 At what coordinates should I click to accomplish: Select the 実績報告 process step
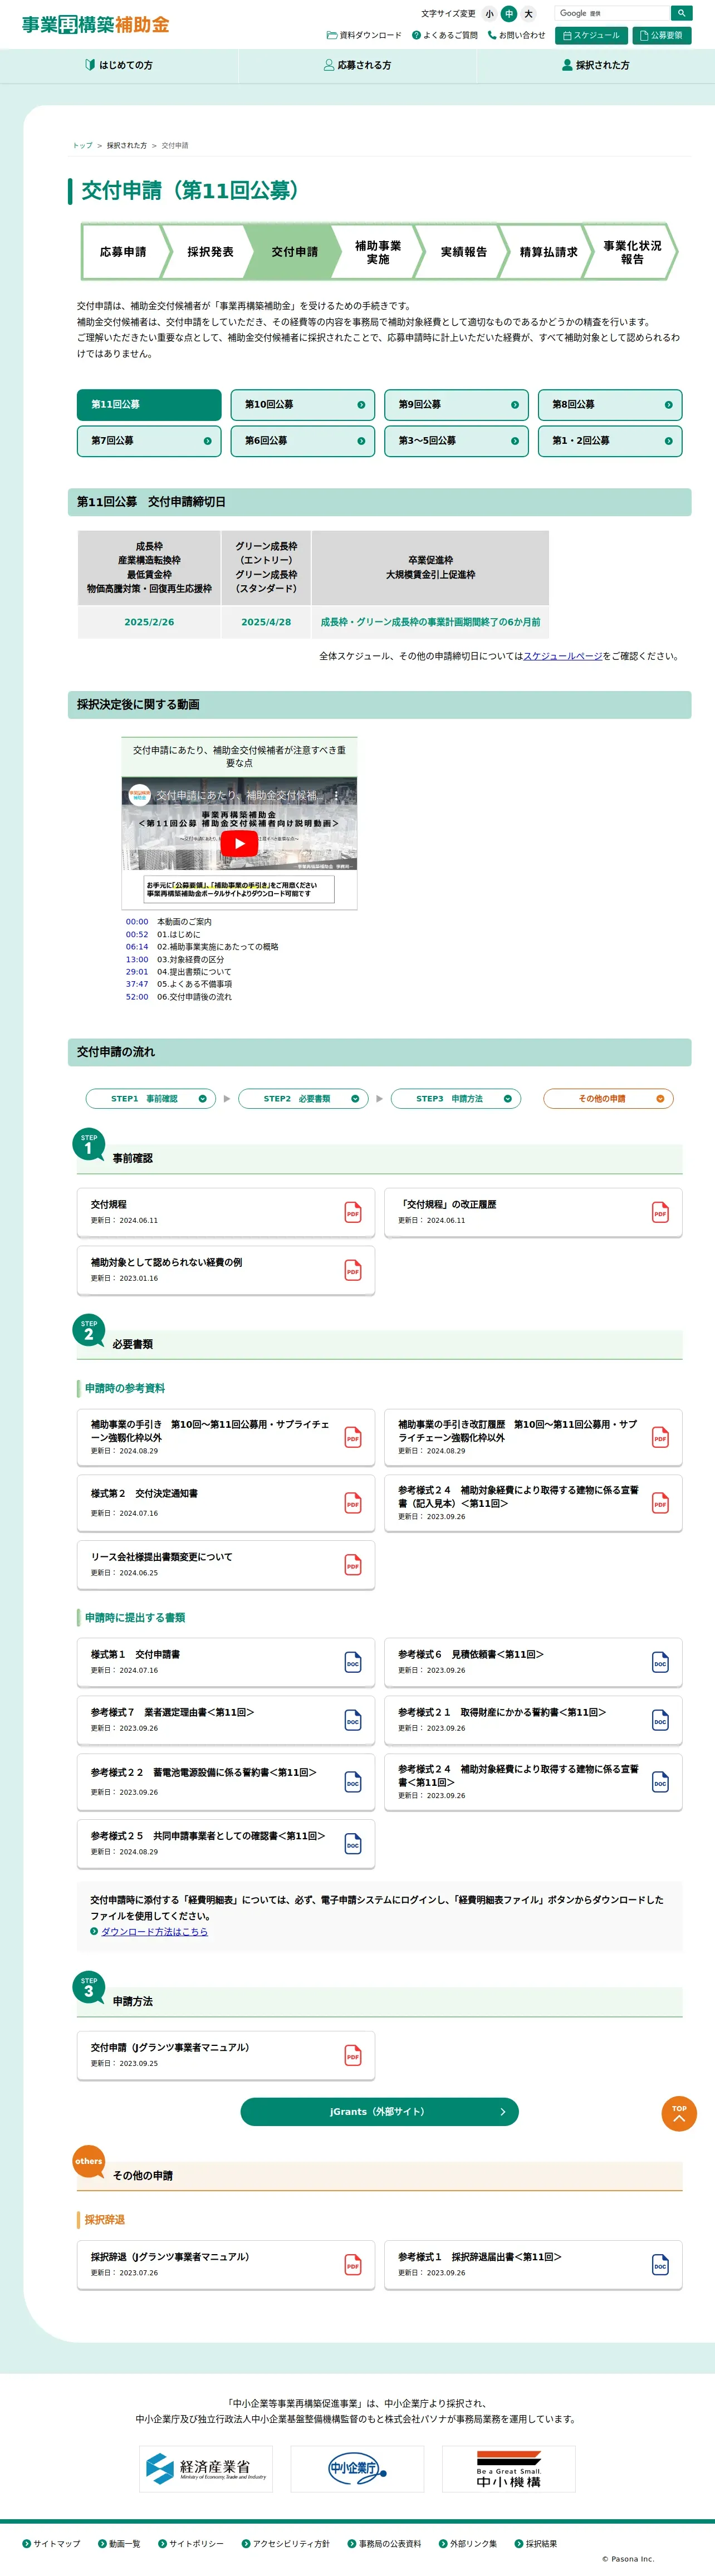click(464, 252)
